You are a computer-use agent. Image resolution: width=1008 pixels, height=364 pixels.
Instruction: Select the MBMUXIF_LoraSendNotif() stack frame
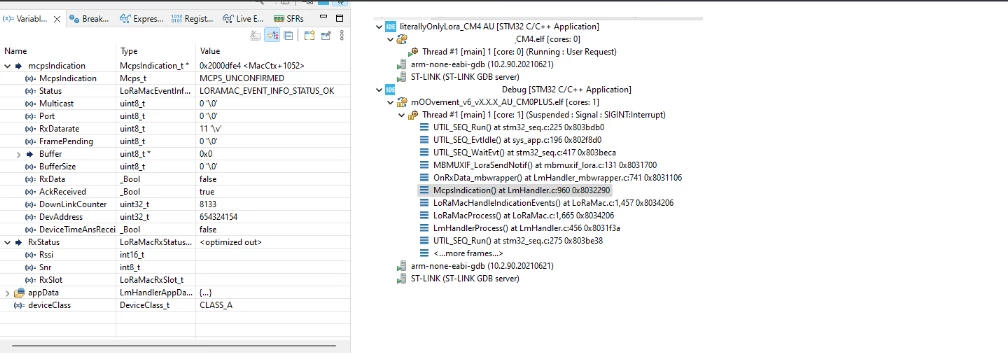538,165
